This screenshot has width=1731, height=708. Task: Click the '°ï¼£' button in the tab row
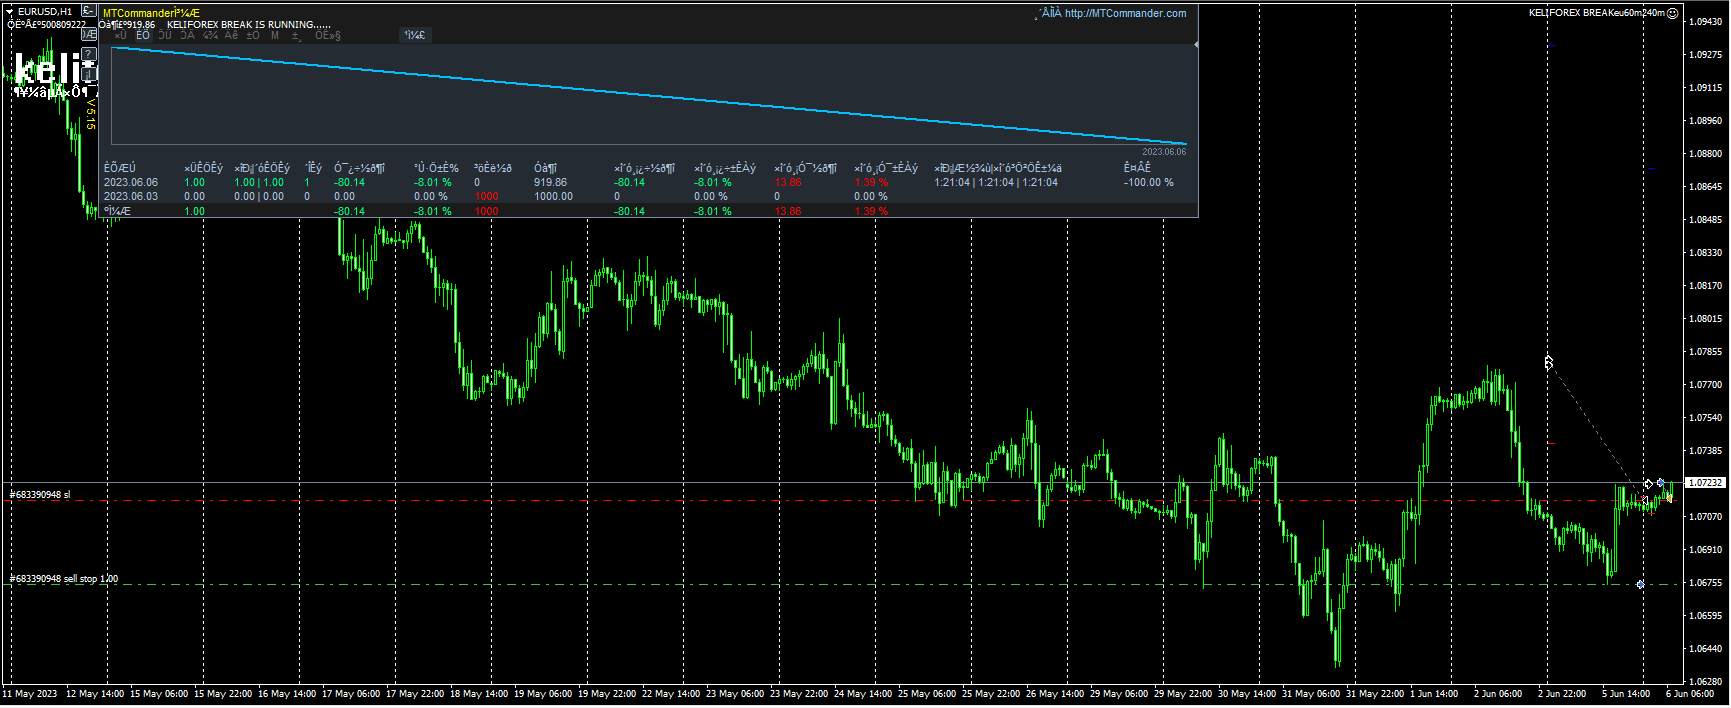coord(415,35)
